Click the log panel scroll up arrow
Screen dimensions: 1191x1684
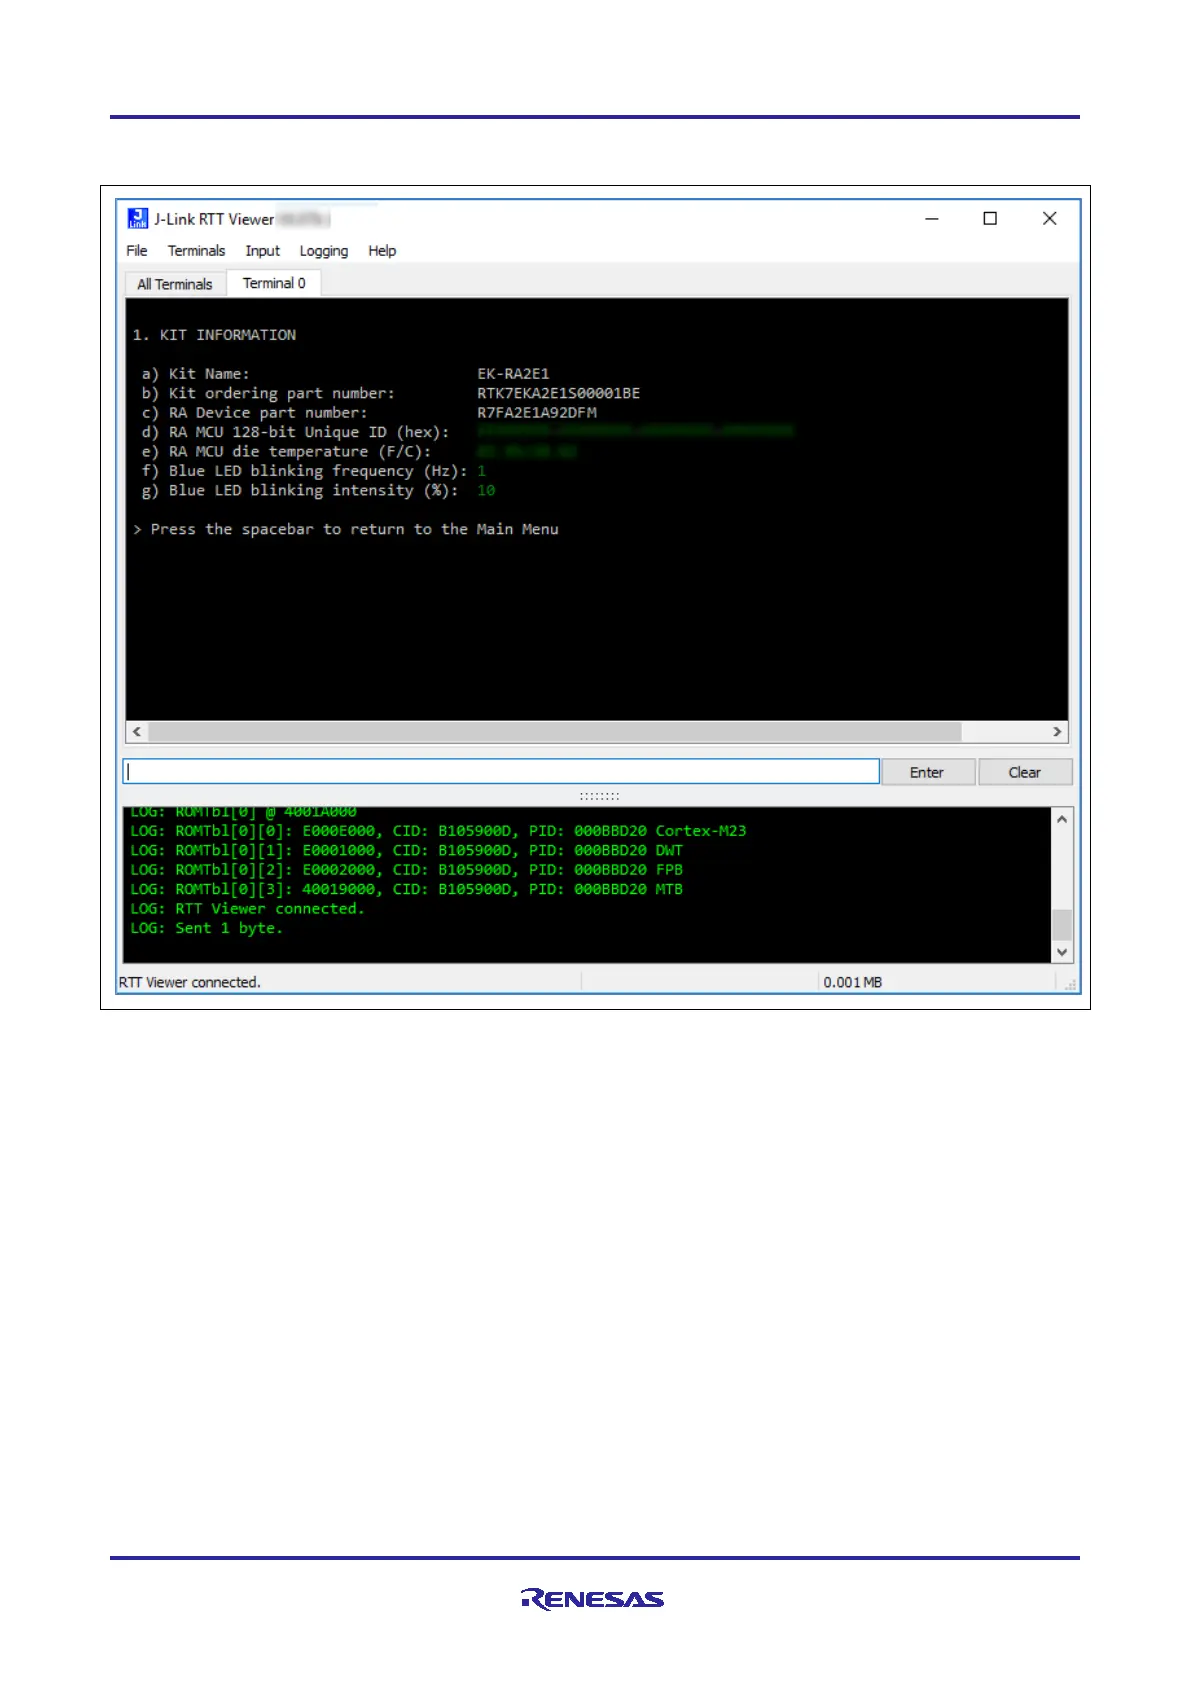1062,819
